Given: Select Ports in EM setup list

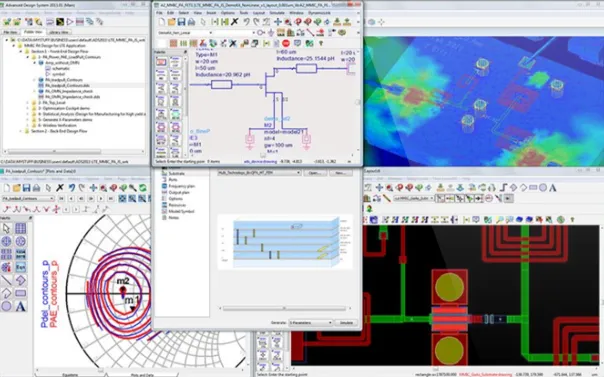Looking at the screenshot, I should coord(173,180).
